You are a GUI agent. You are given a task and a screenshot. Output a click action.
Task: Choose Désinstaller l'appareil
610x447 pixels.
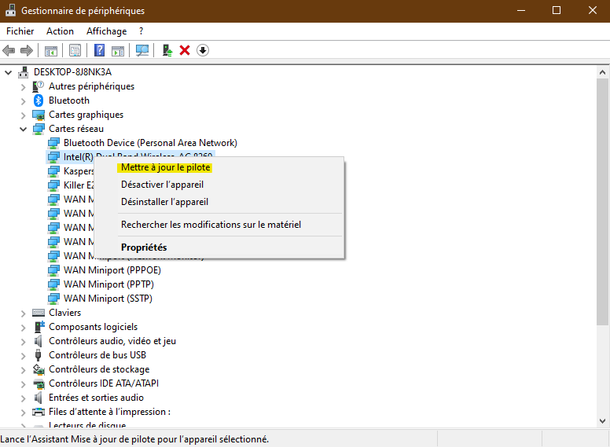coord(165,202)
